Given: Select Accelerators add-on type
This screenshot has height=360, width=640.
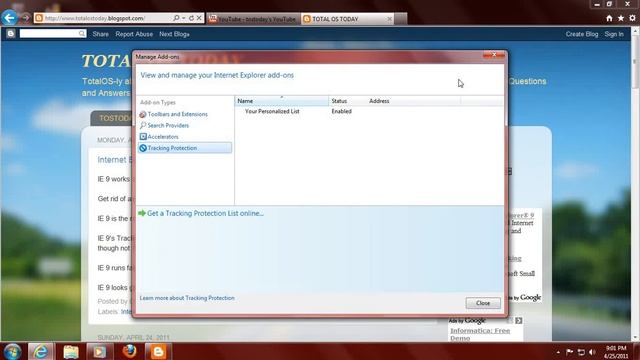Looking at the screenshot, I should (x=185, y=137).
